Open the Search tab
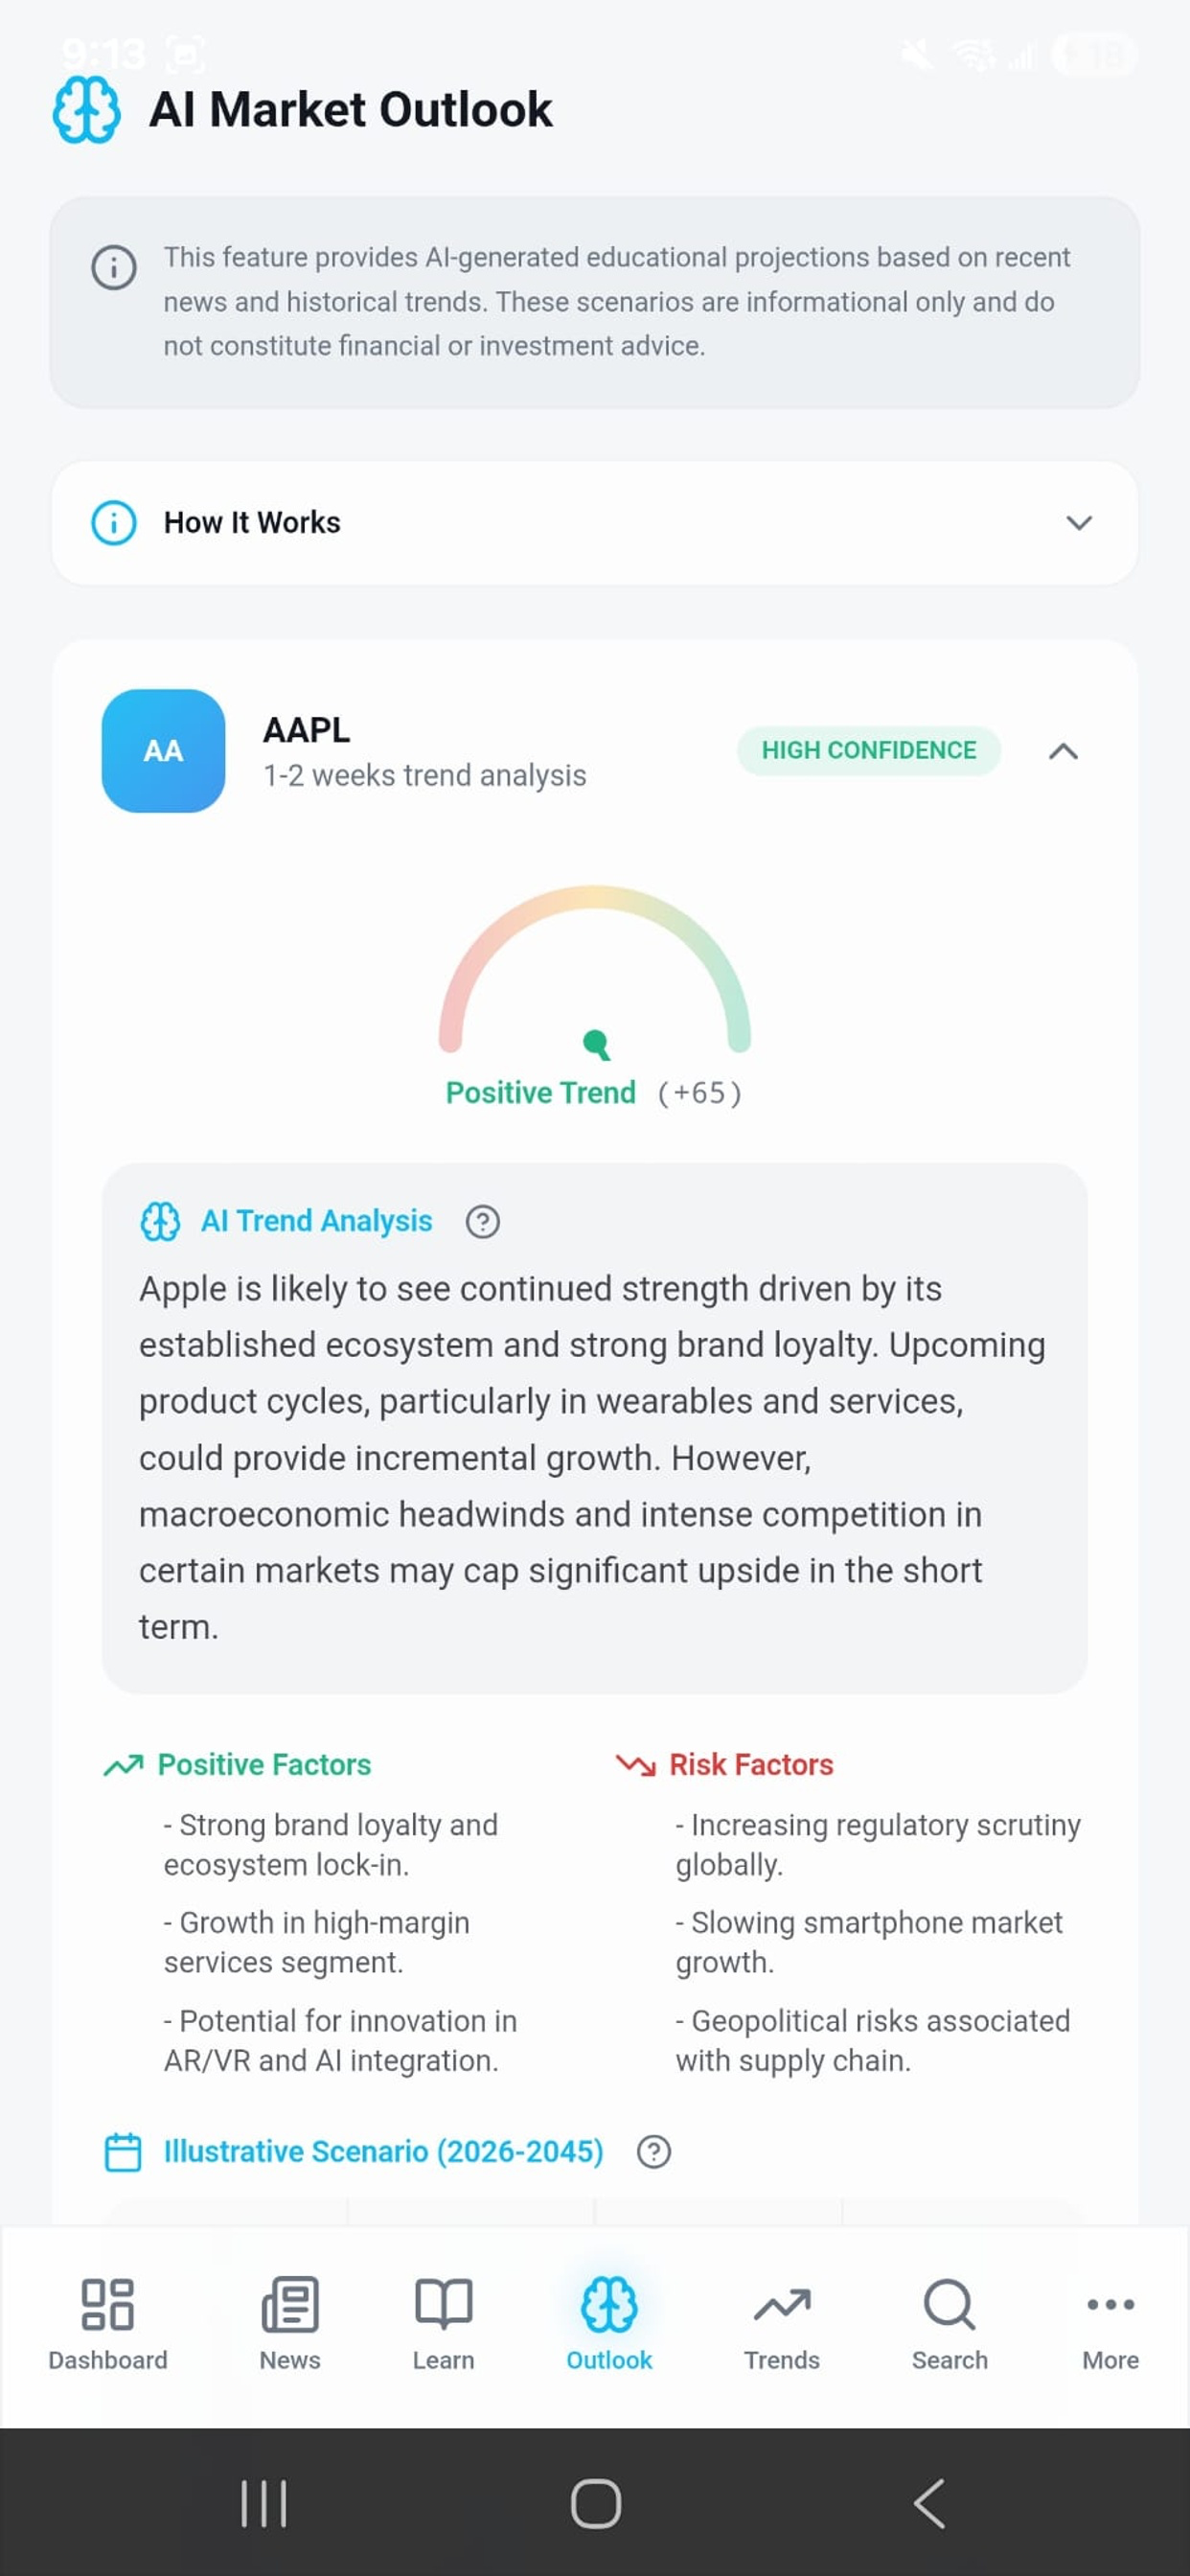Screen dimensions: 1190x2576 tap(949, 2324)
